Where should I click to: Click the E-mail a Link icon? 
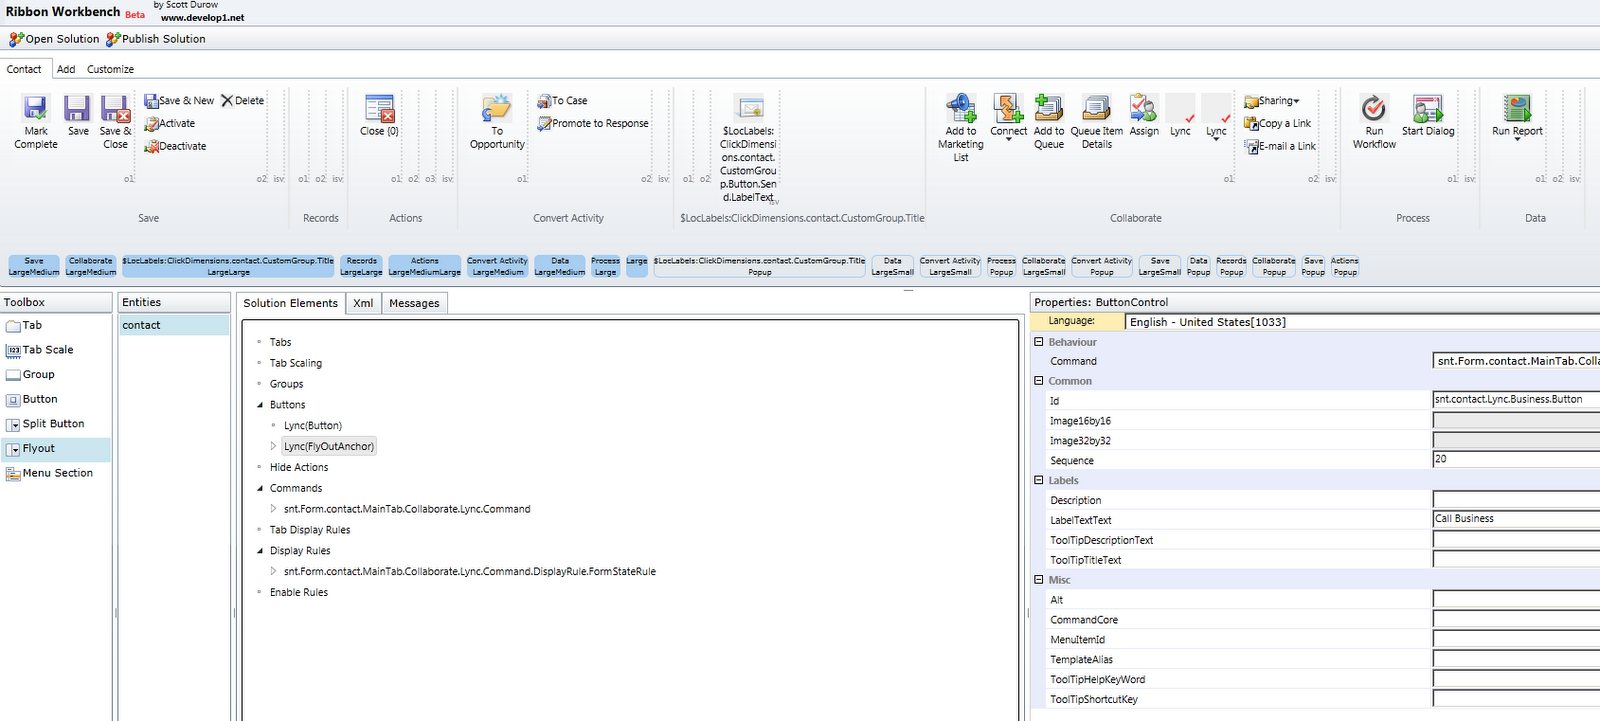point(1251,146)
